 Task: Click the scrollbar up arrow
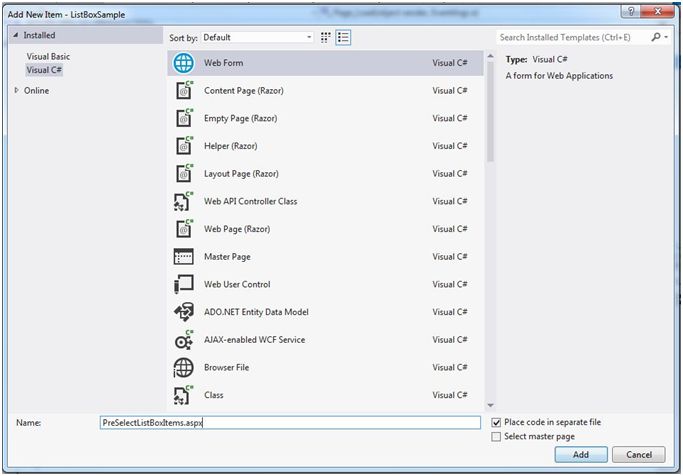click(490, 56)
